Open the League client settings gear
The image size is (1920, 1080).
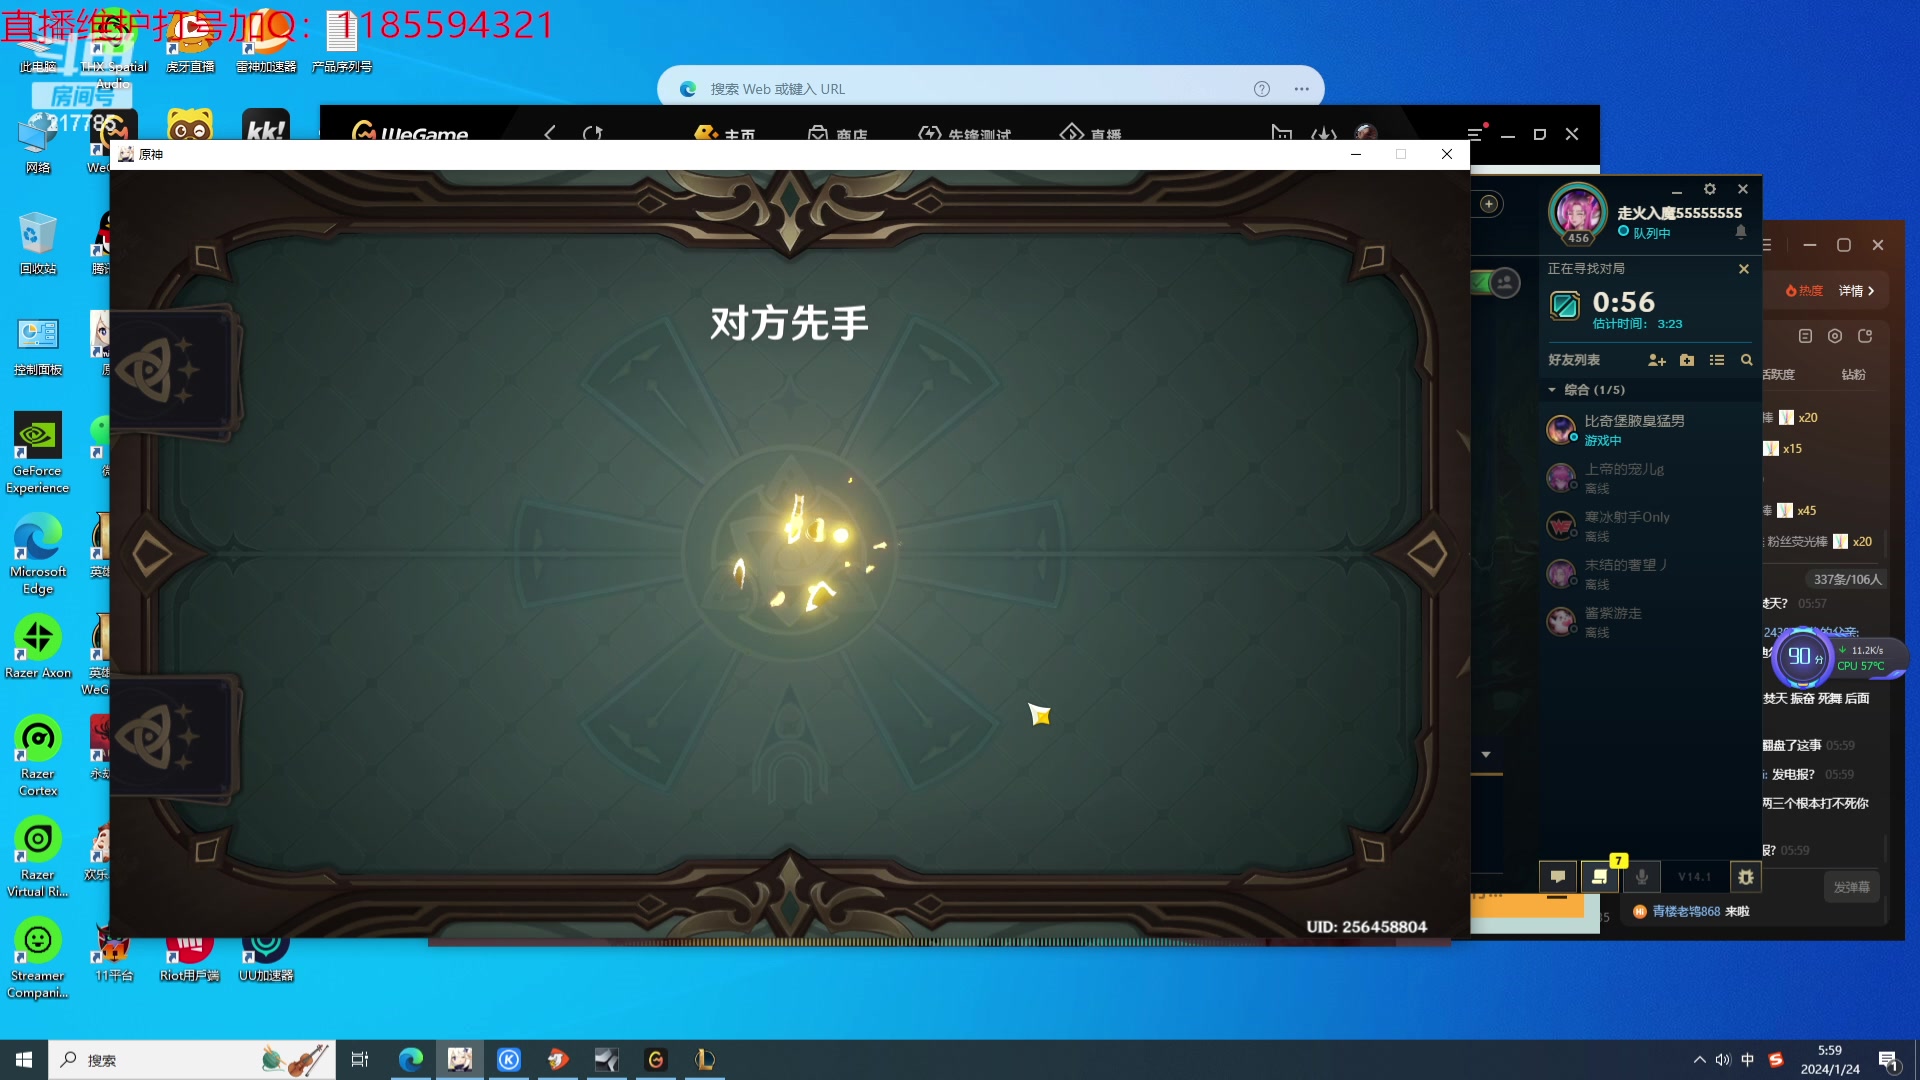point(1710,189)
